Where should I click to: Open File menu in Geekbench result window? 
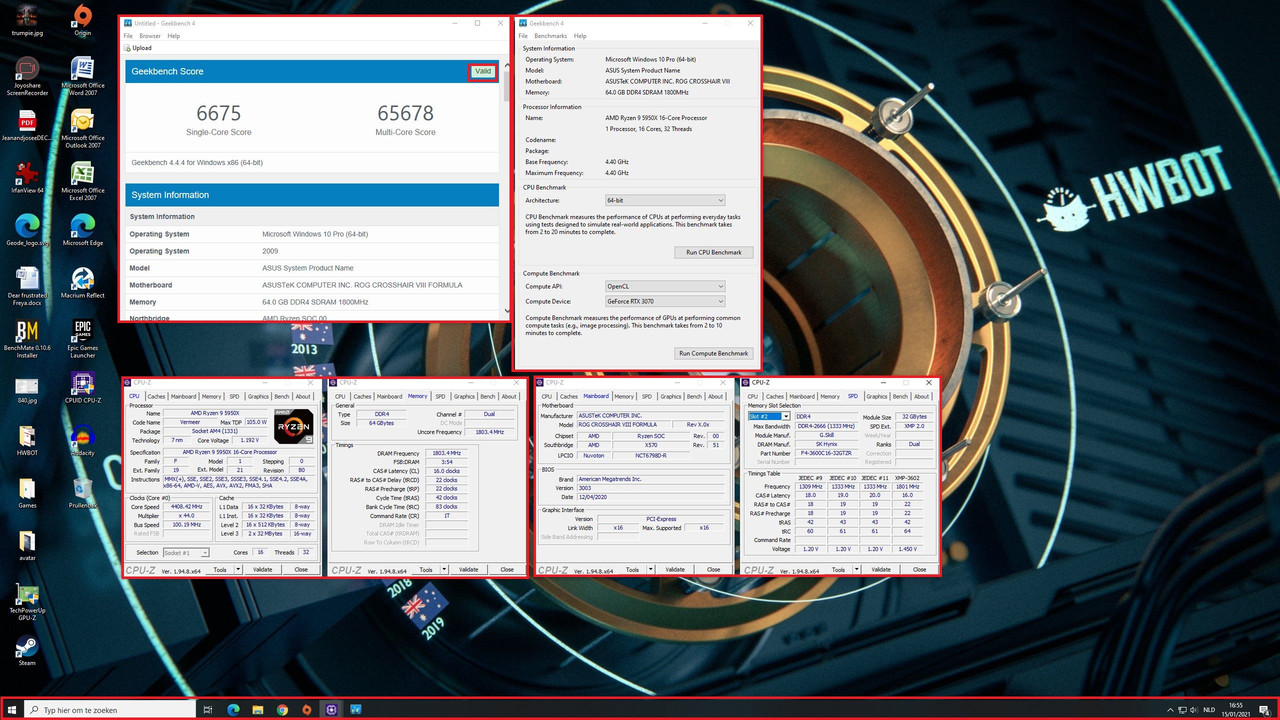(128, 36)
